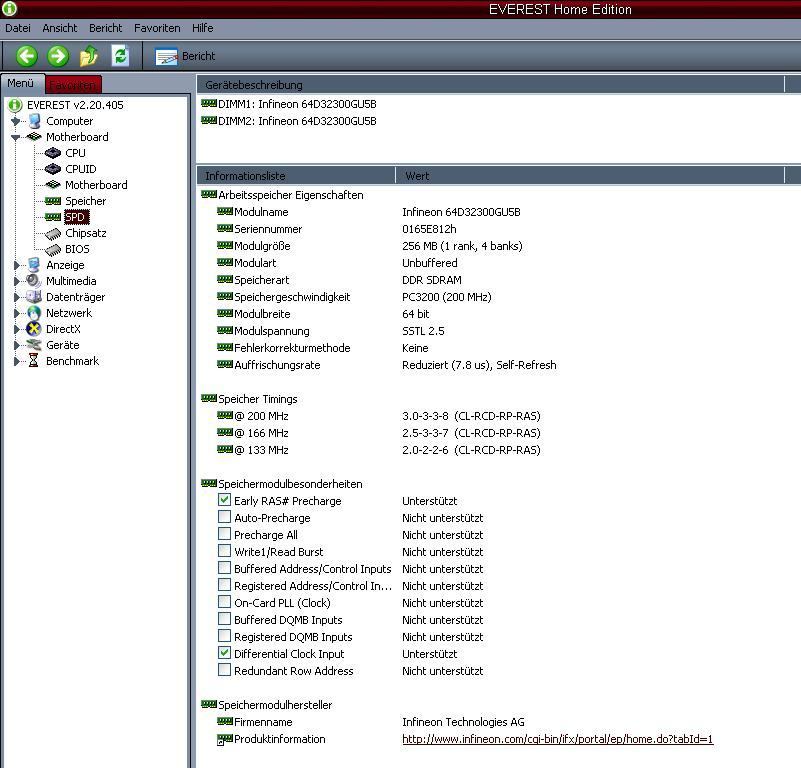
Task: Expand the Netzwerk tree node
Action: pos(16,313)
